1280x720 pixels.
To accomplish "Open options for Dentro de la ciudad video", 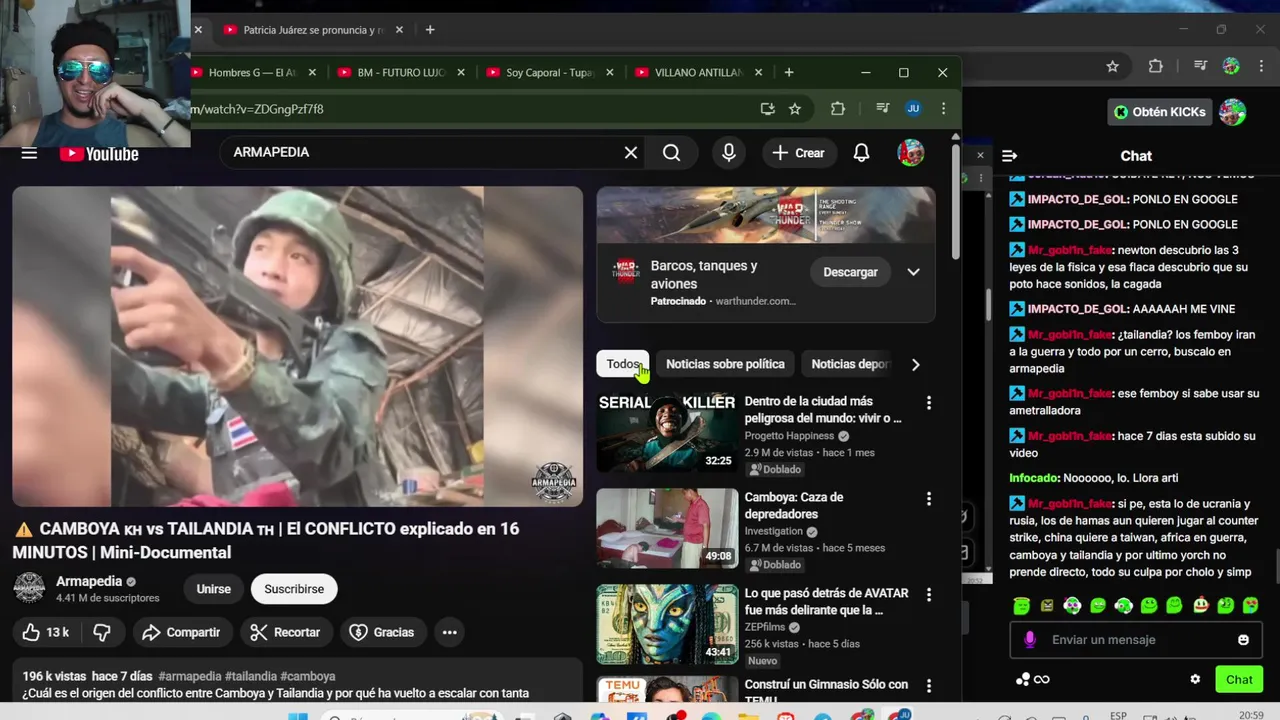I will pyautogui.click(x=928, y=402).
